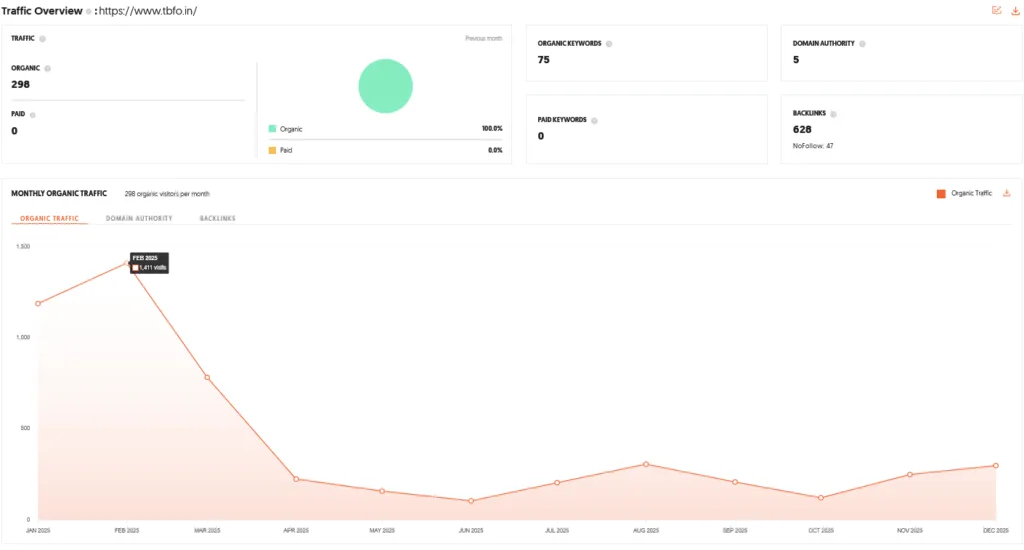
Task: Download the Traffic Overview report
Action: pos(1016,10)
